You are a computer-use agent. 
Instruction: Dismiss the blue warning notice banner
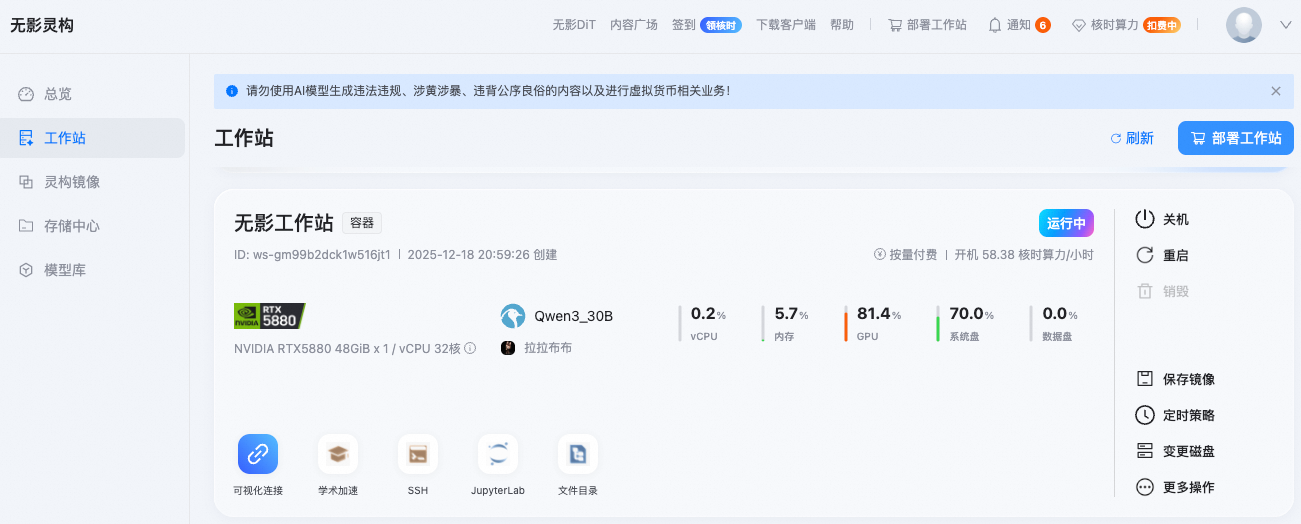[1275, 91]
